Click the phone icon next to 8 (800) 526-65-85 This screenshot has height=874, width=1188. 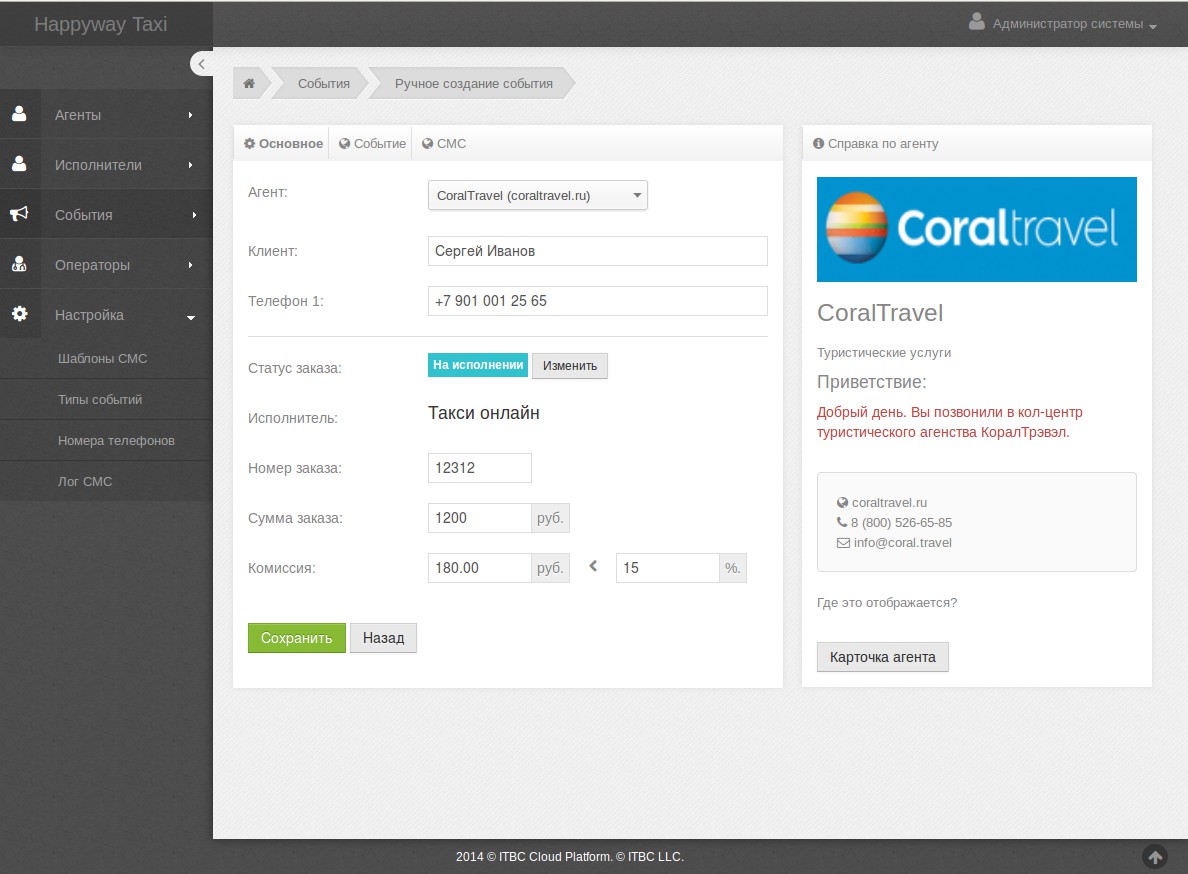pyautogui.click(x=841, y=522)
